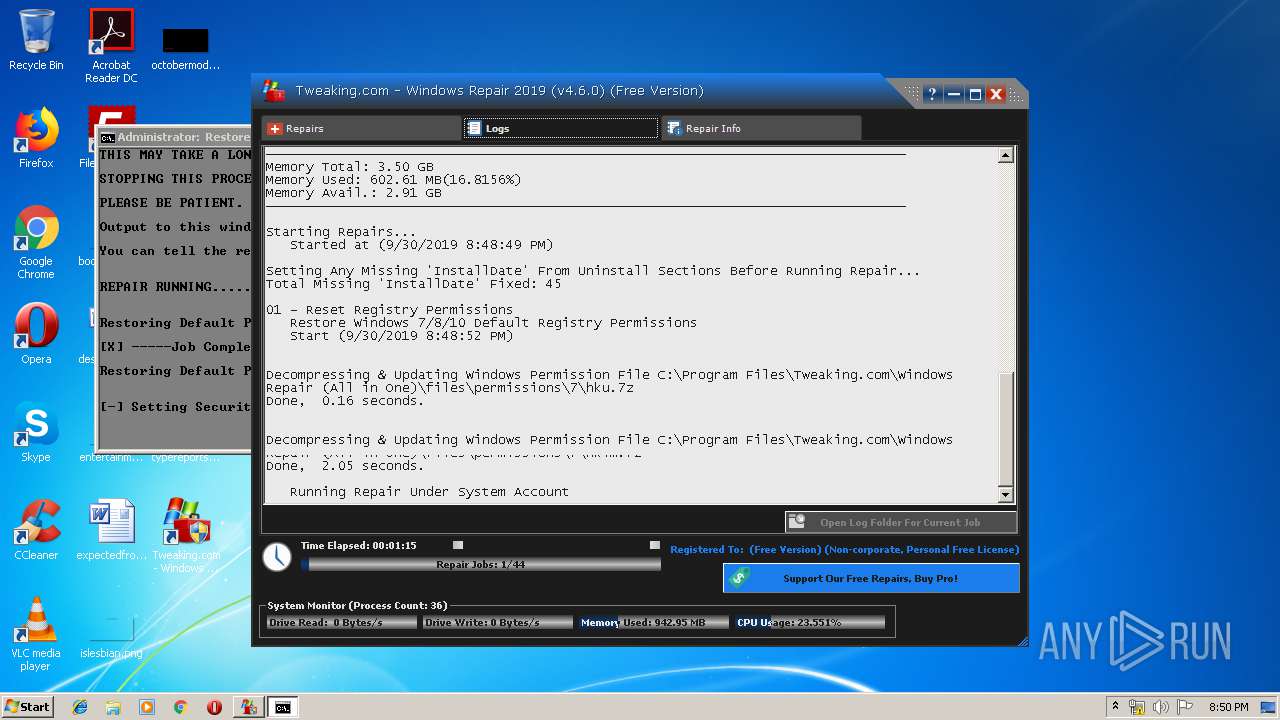The width and height of the screenshot is (1280, 720).
Task: Open CCleaner desktop shortcut
Action: (36, 530)
